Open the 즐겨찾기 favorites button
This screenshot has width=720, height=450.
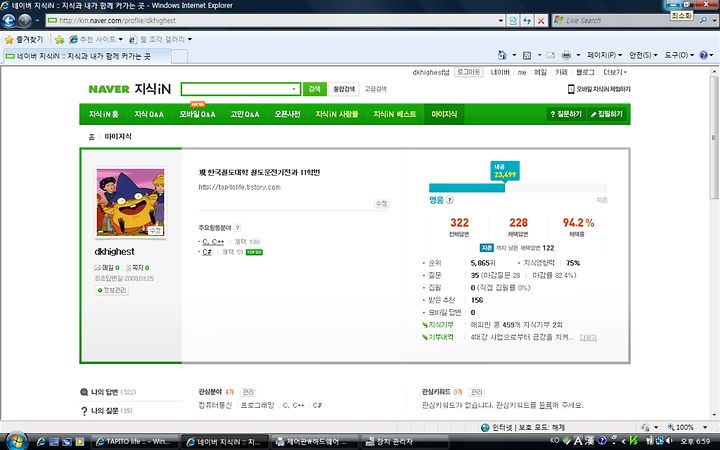[x=24, y=39]
